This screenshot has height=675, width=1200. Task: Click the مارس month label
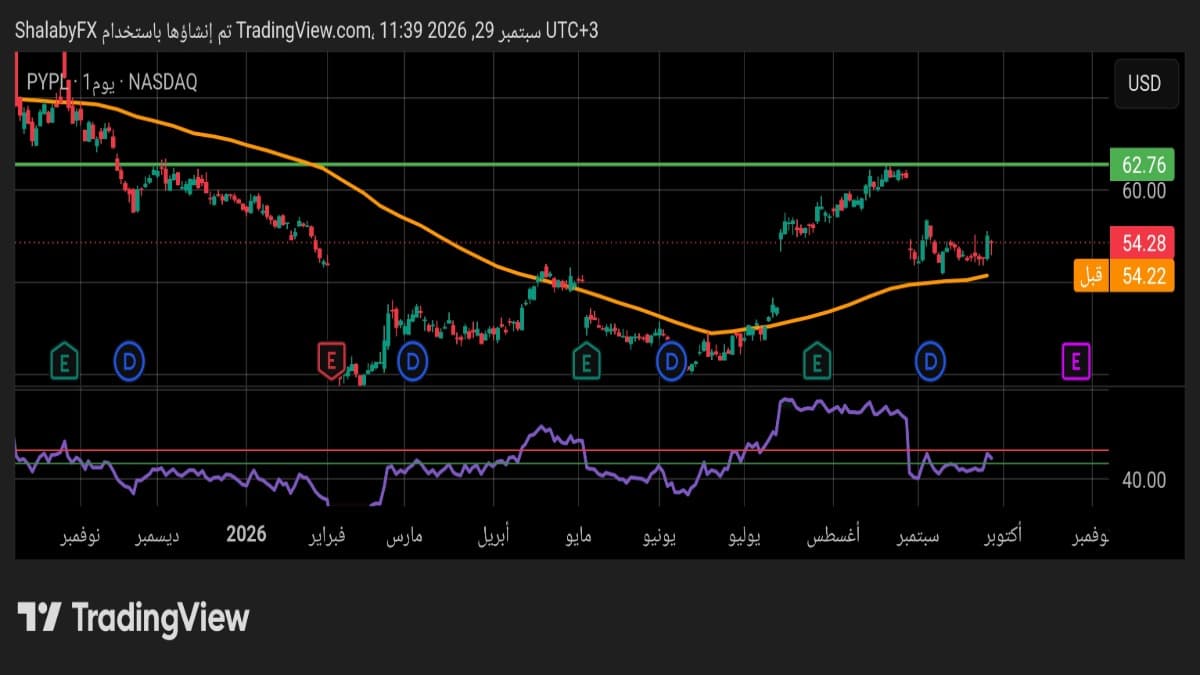click(x=405, y=536)
